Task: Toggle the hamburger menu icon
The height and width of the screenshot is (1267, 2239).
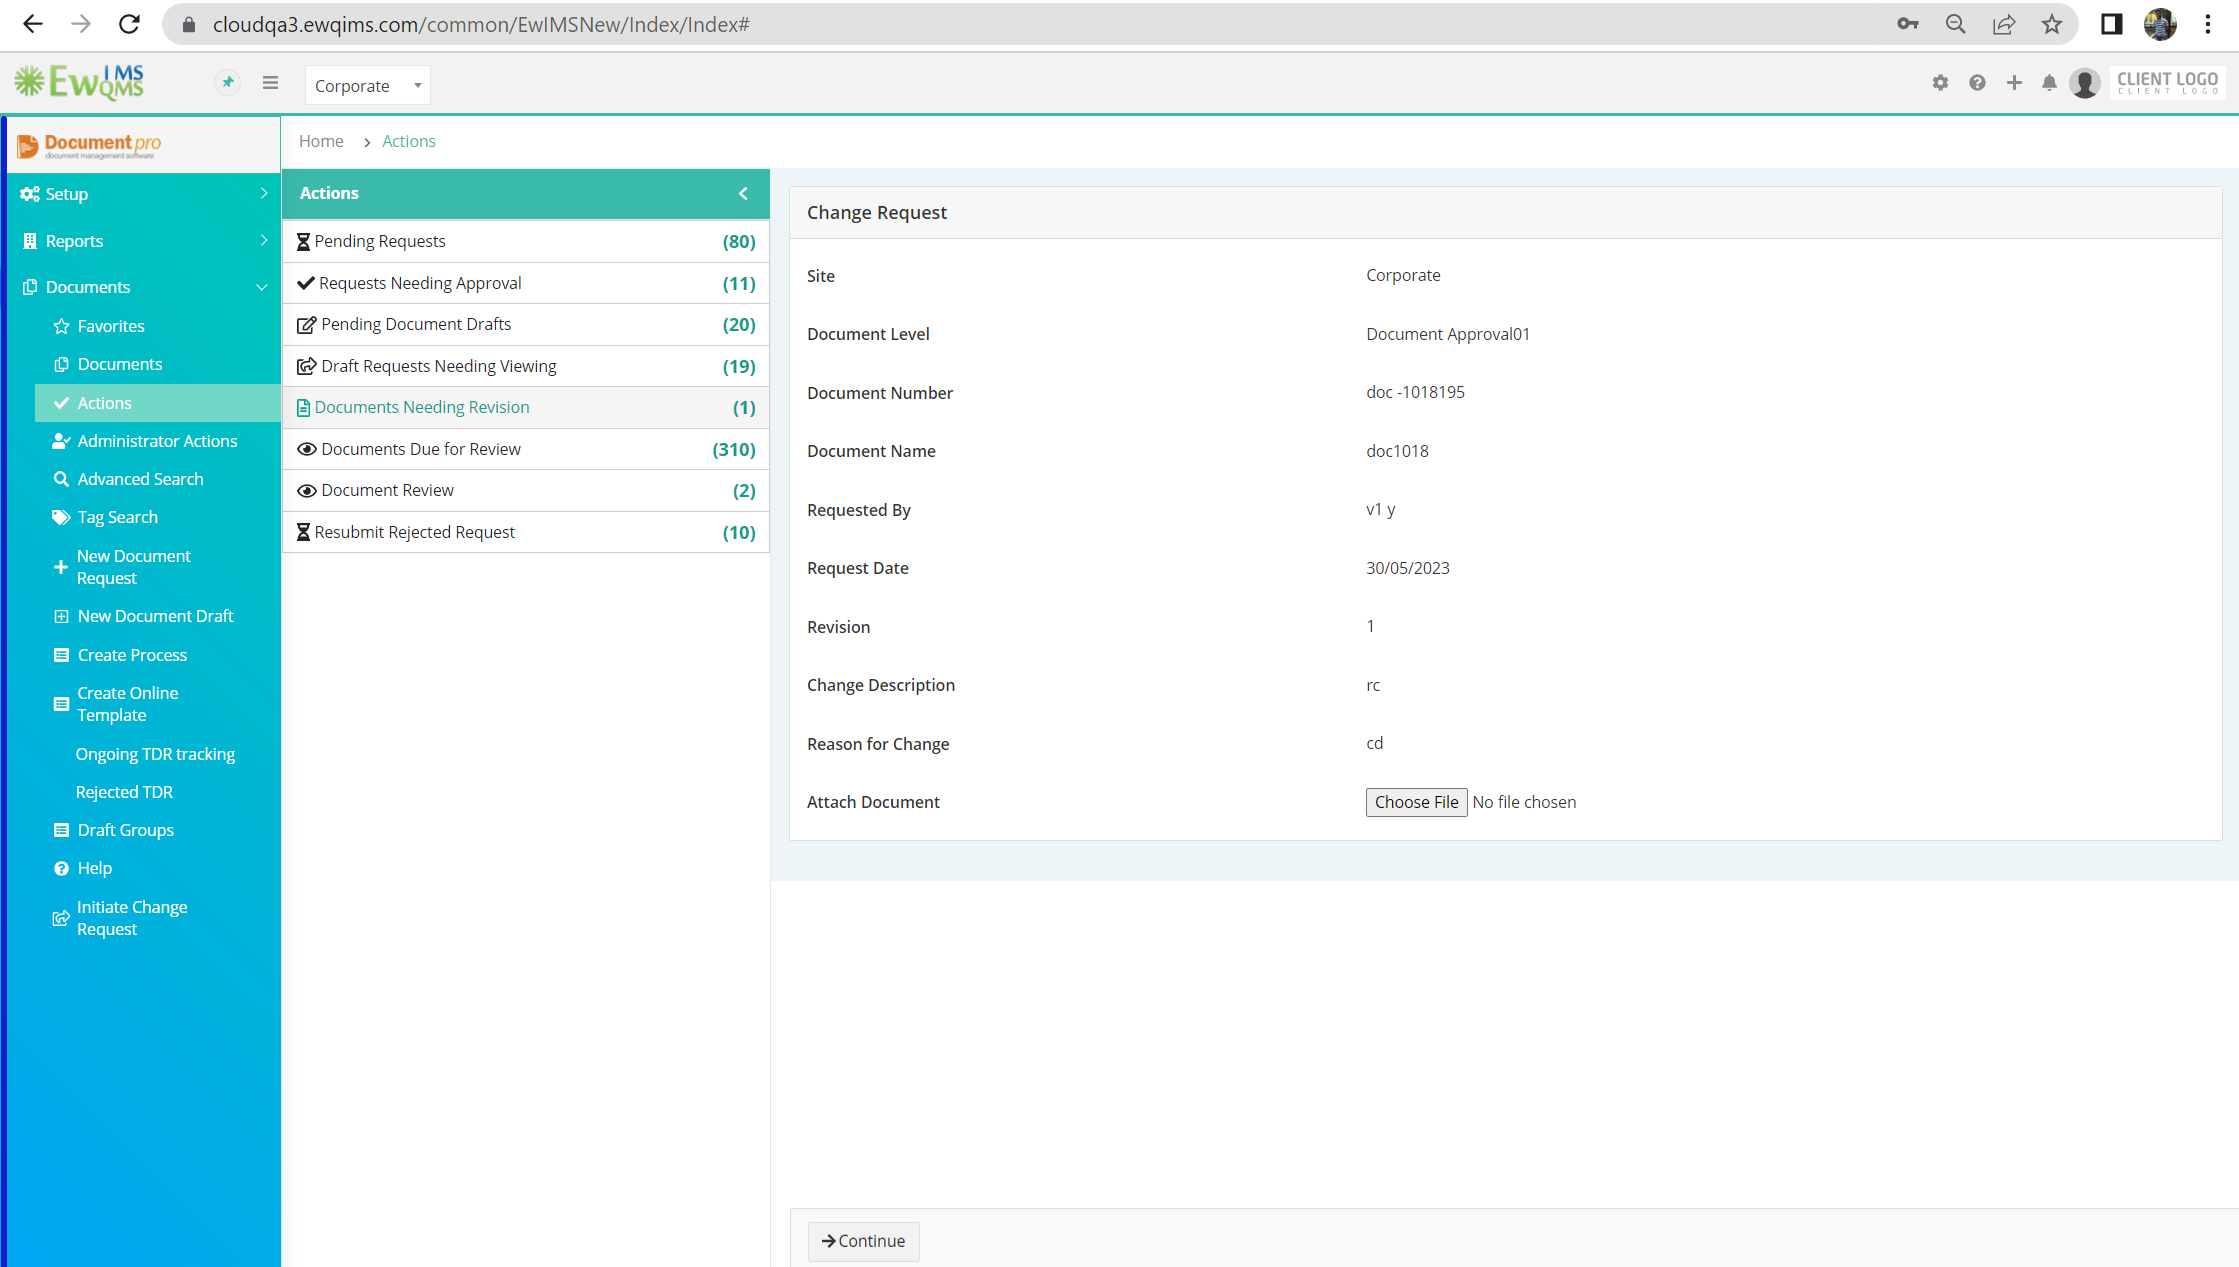Action: point(270,83)
